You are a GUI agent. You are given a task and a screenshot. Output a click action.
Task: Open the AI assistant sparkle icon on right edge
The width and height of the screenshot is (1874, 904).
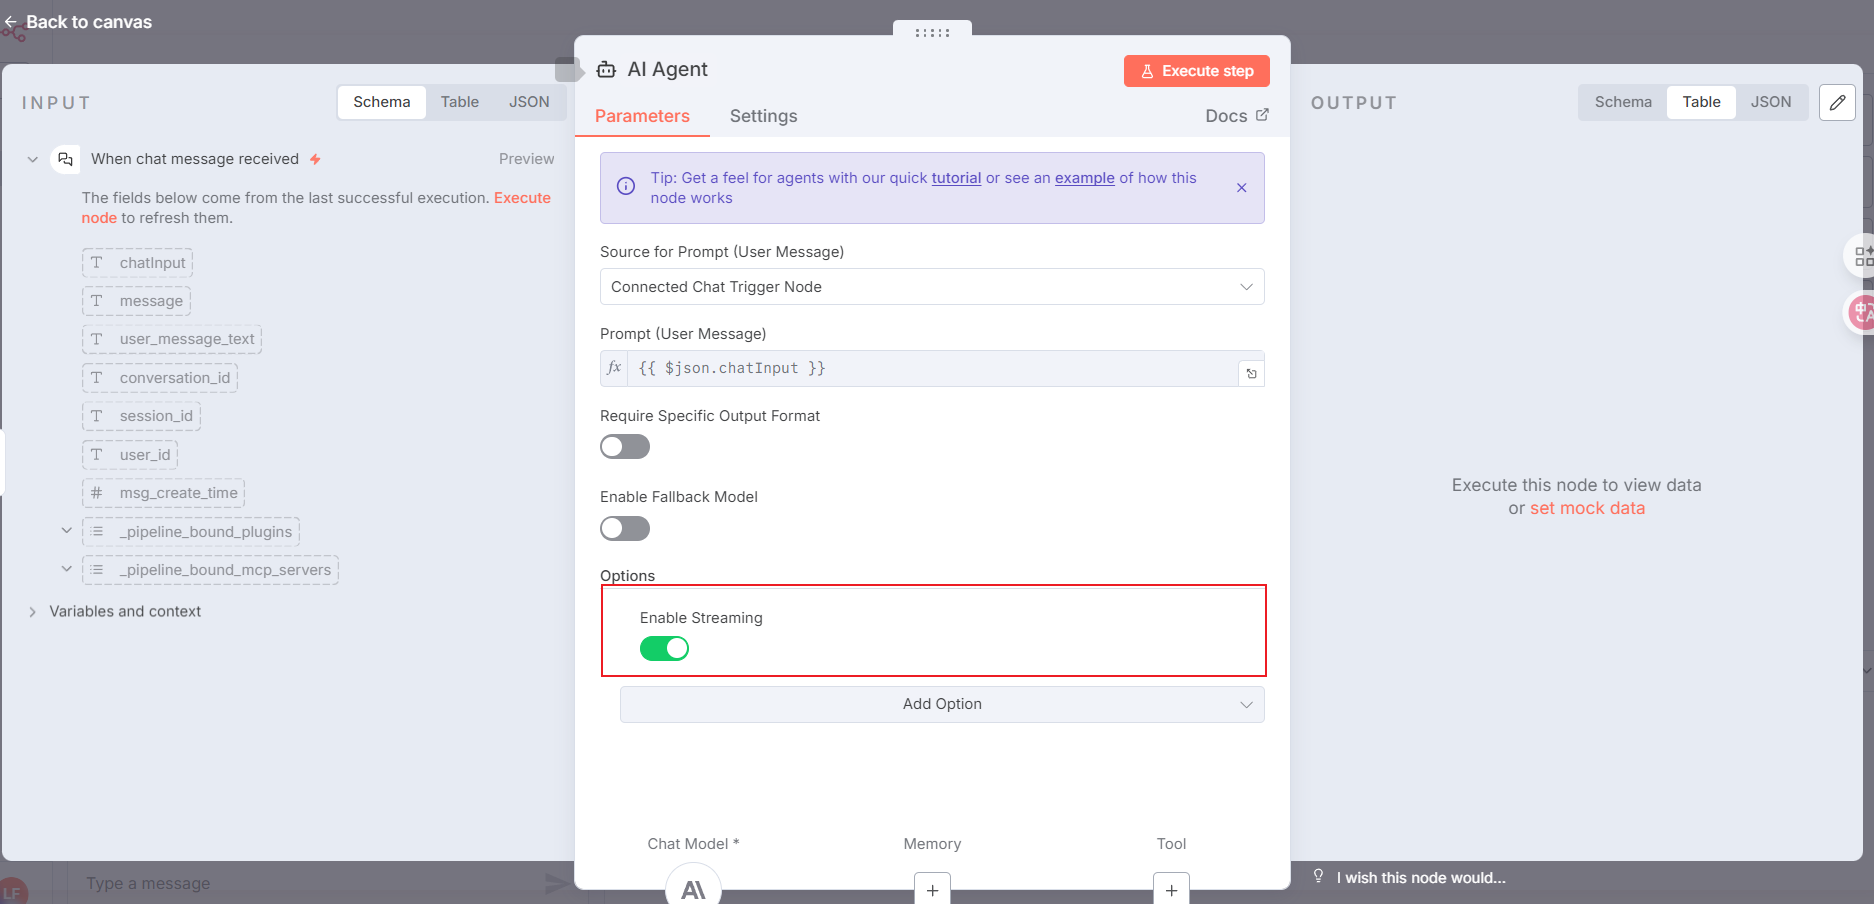click(1861, 255)
